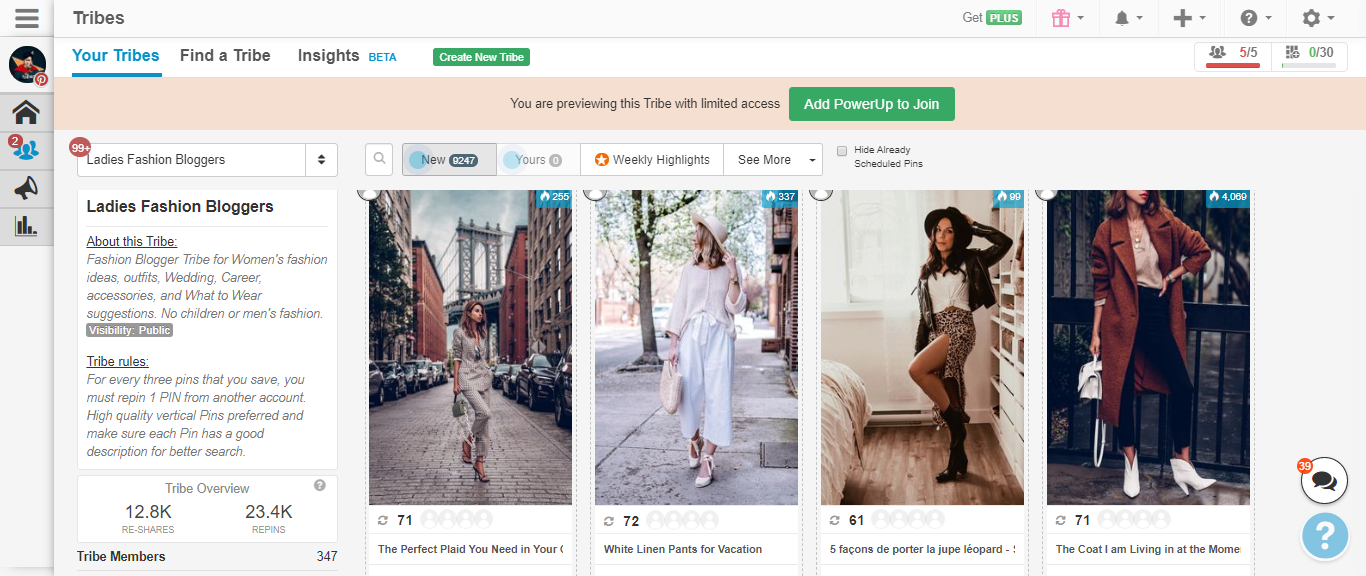Image resolution: width=1366 pixels, height=576 pixels.
Task: Open the Ladies Fashion Bloggers tribe dropdown
Action: 208,160
